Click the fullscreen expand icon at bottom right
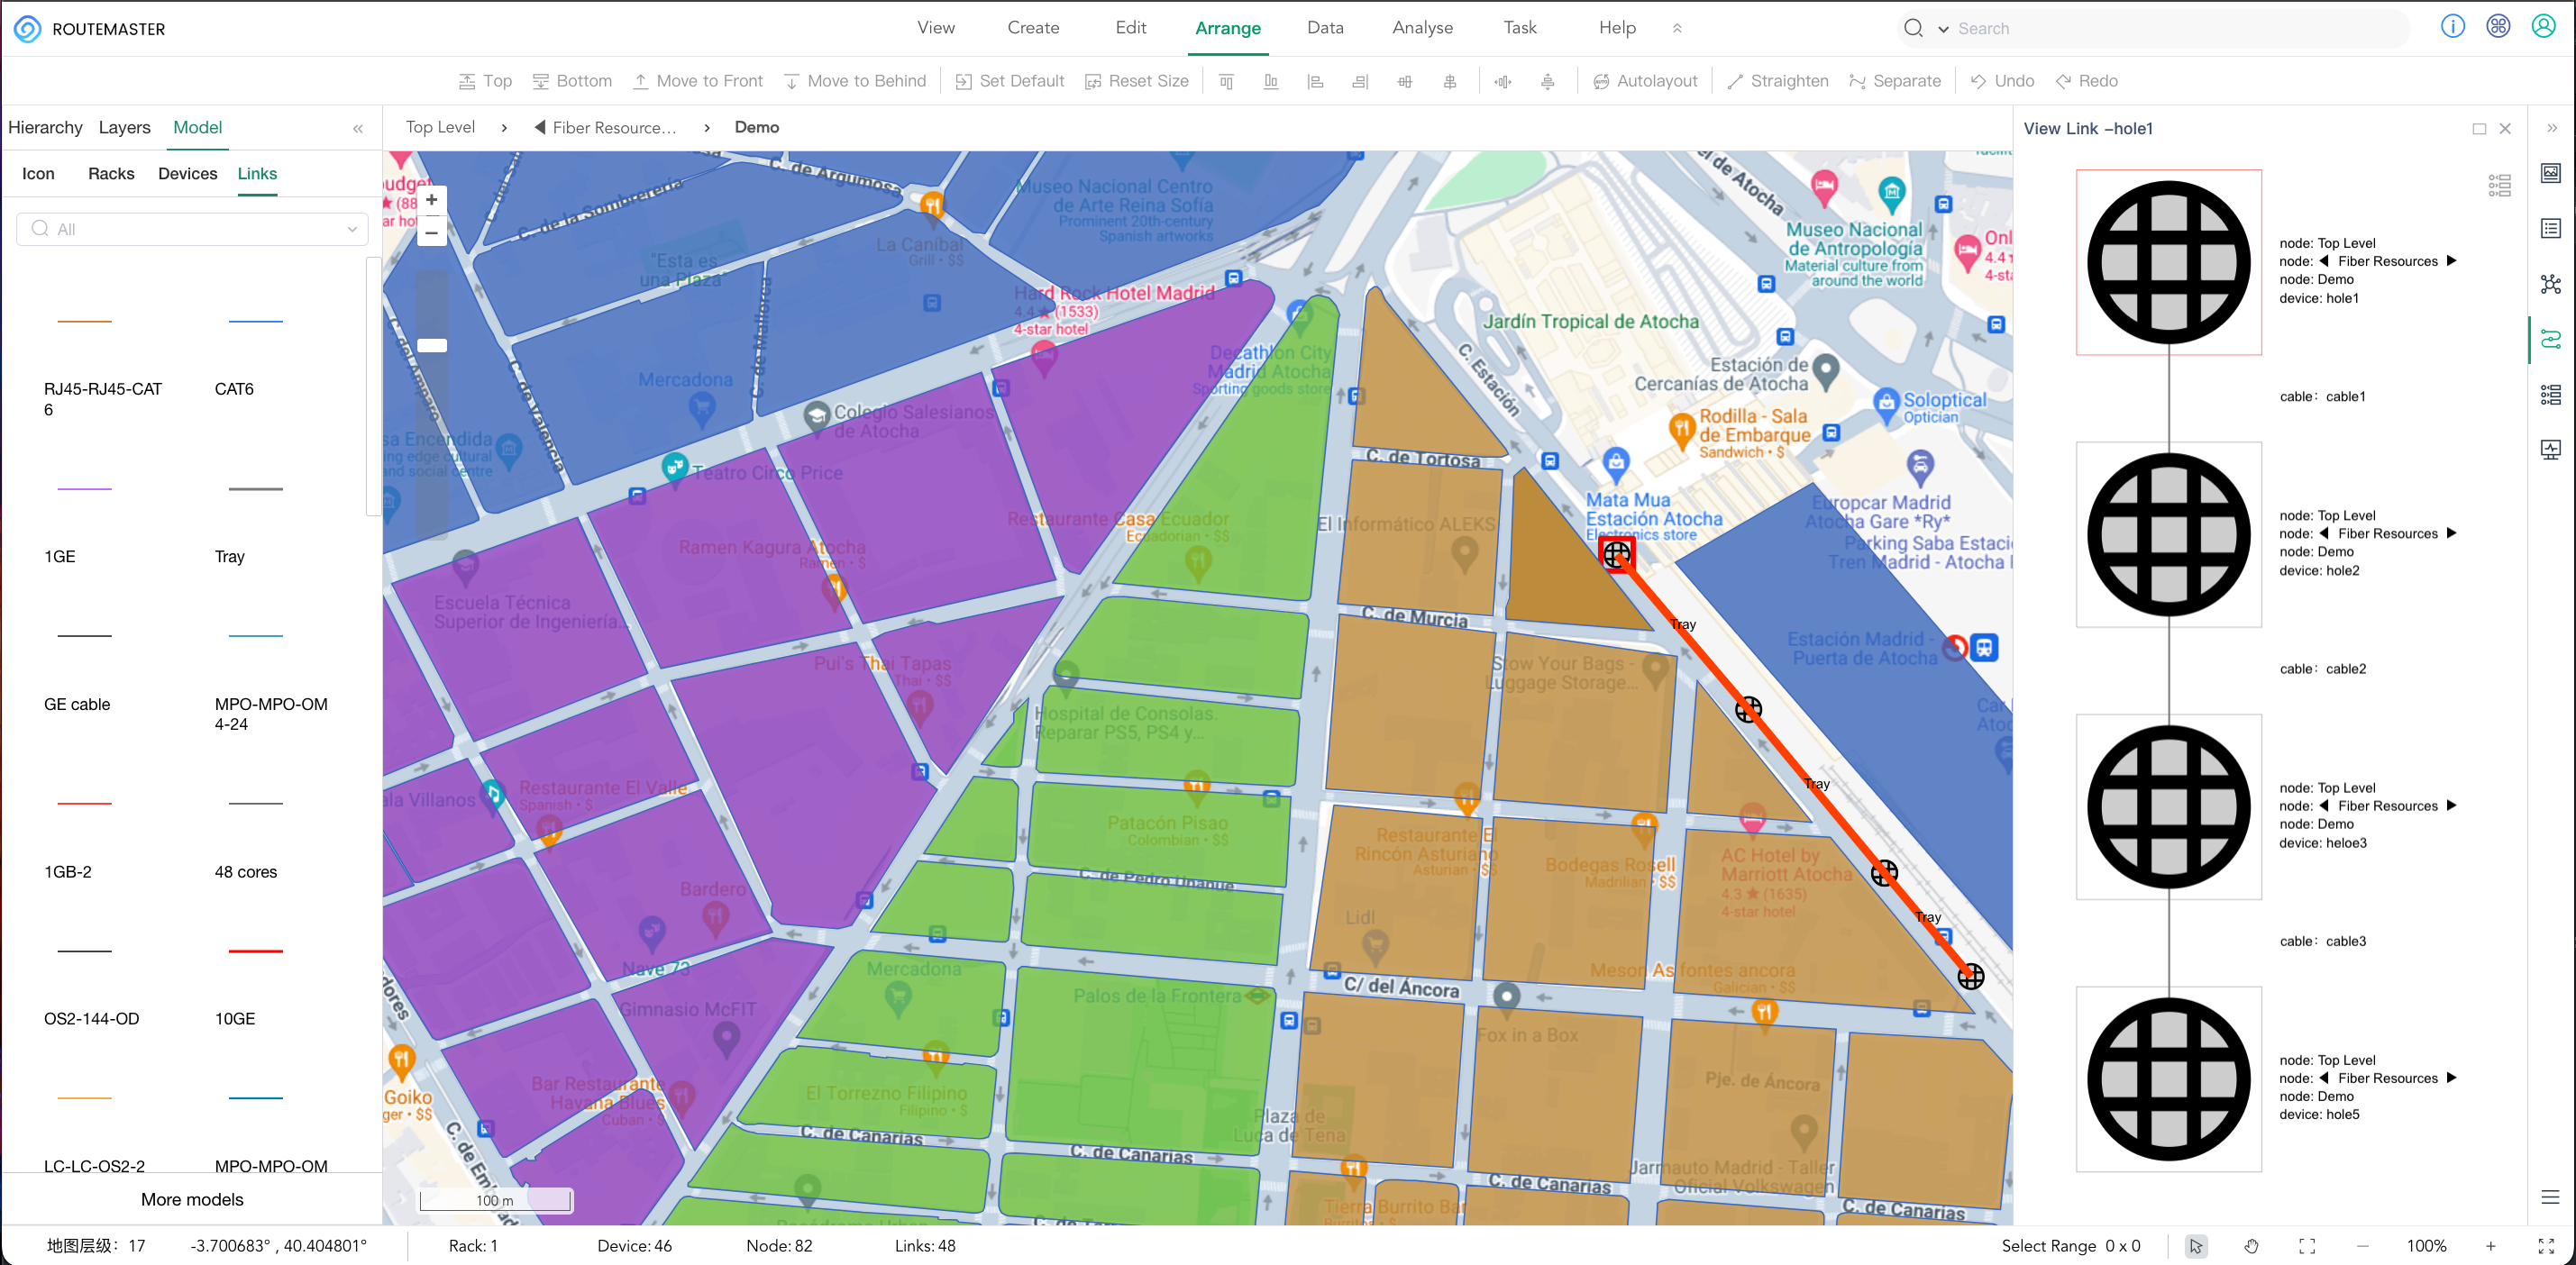Image resolution: width=2576 pixels, height=1265 pixels. [2546, 1246]
